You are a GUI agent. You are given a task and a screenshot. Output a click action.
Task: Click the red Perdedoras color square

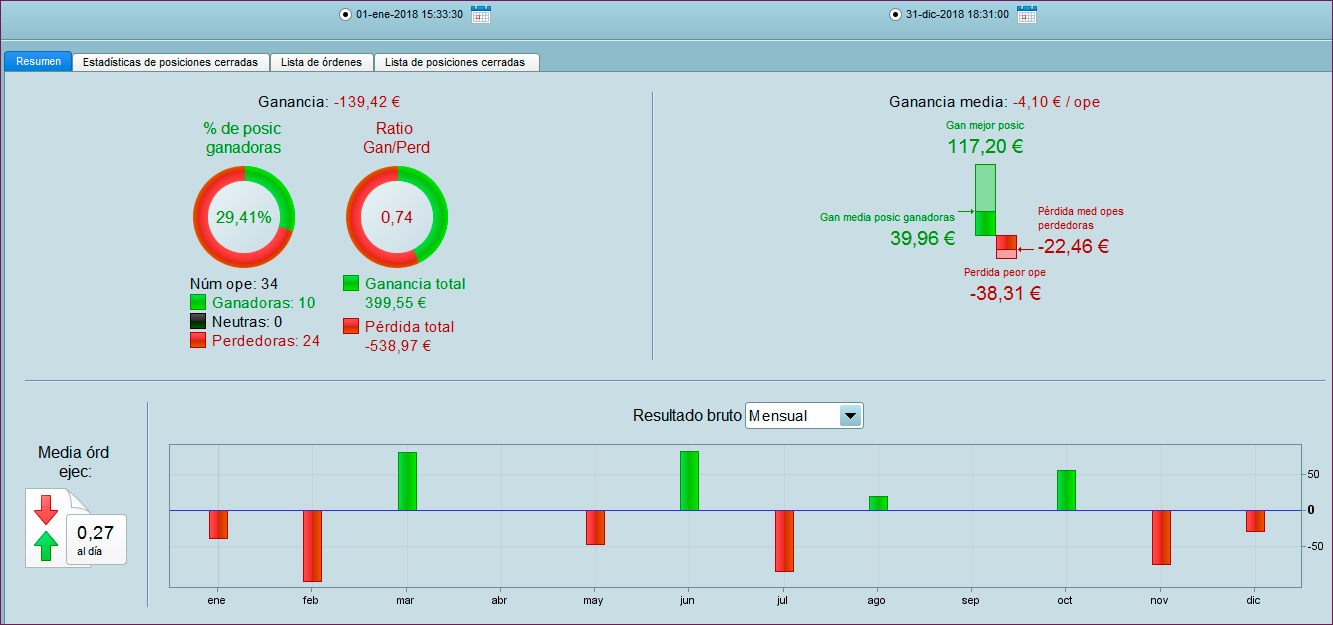pyautogui.click(x=198, y=340)
